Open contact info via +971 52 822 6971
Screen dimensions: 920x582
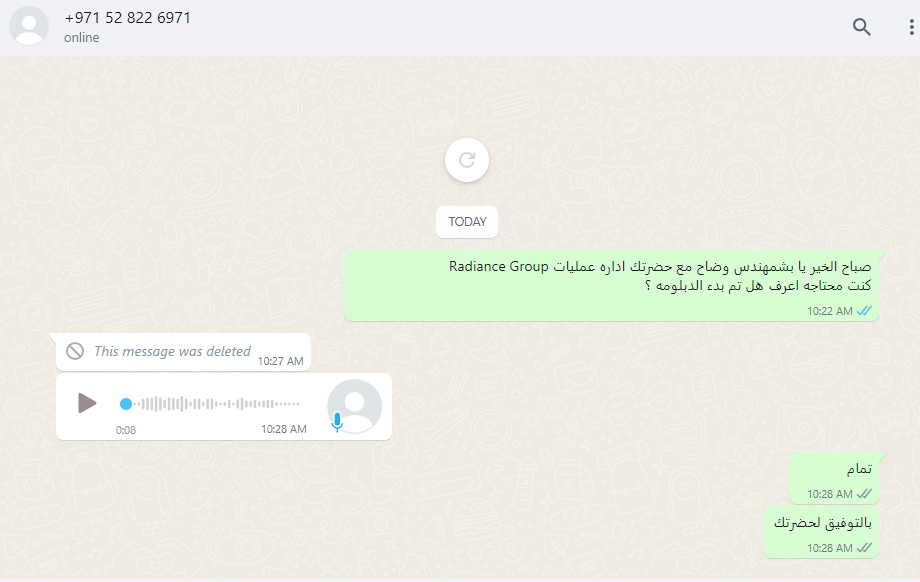[128, 18]
